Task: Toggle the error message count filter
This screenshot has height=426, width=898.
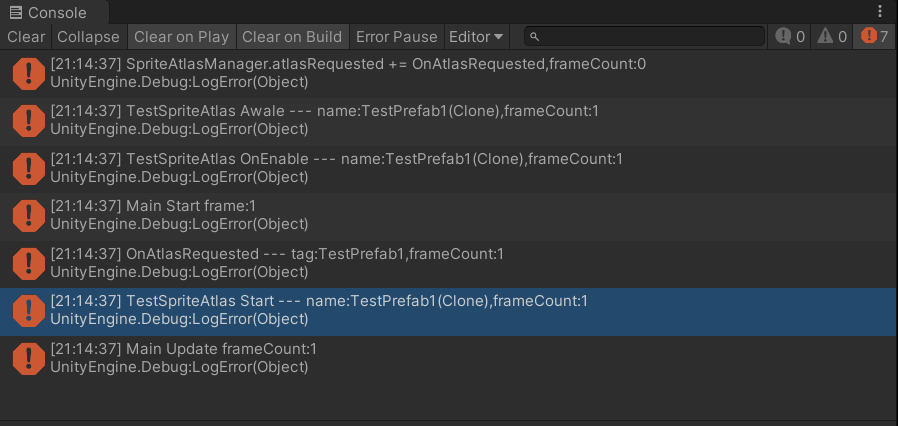Action: click(874, 36)
